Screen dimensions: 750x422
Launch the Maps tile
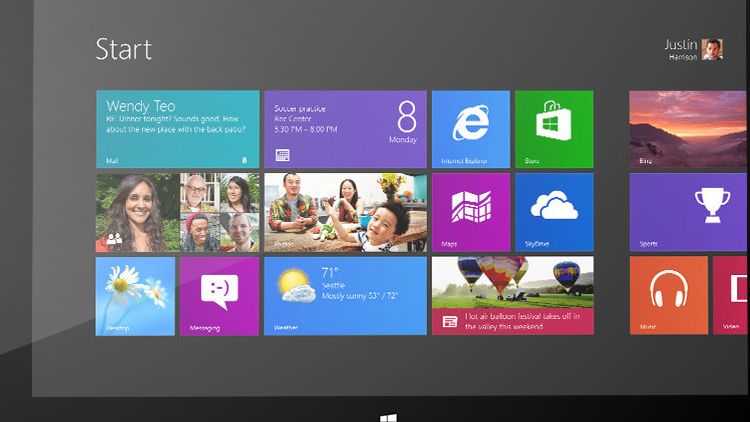[471, 212]
